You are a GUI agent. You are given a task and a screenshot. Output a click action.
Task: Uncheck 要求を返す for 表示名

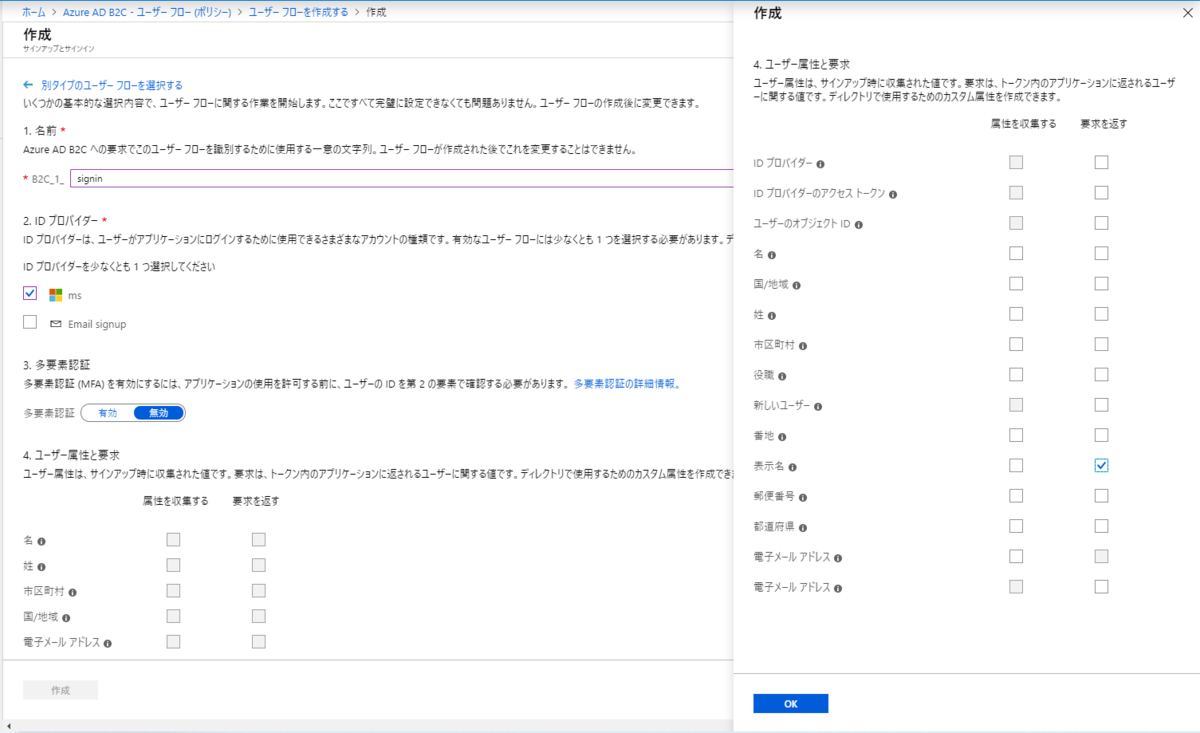click(1101, 465)
